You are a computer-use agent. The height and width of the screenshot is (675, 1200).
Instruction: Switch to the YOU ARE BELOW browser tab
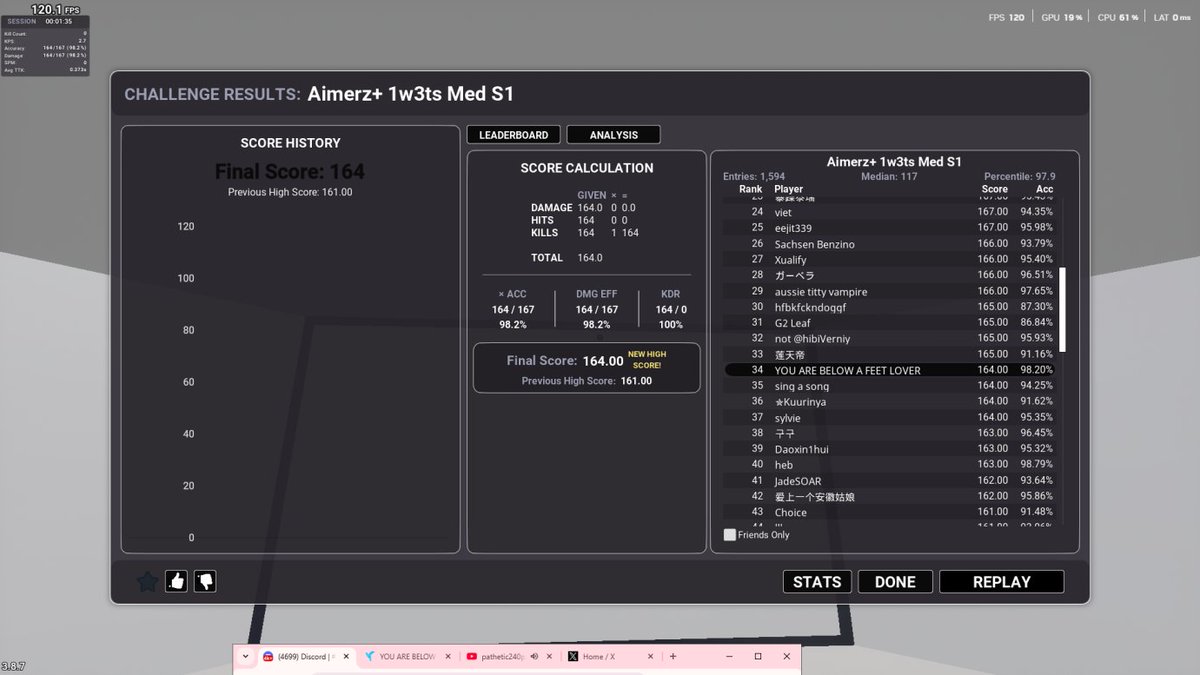(x=408, y=656)
